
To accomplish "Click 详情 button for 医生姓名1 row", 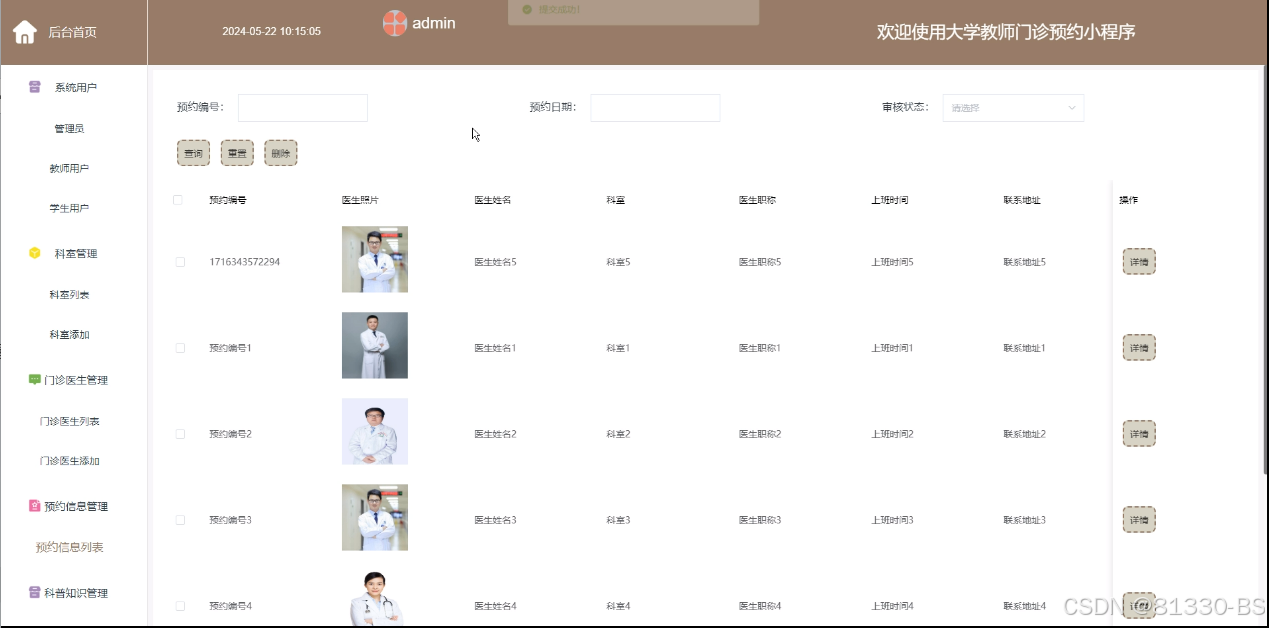I will coord(1139,348).
